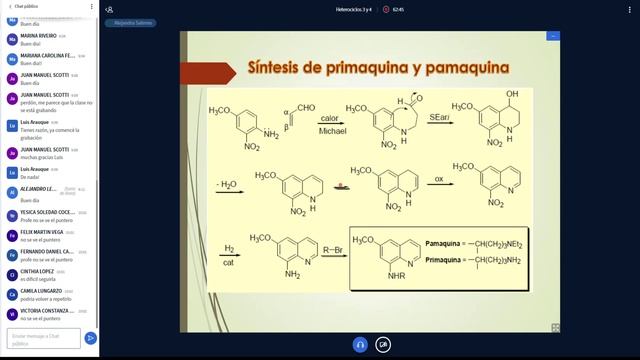Open the main options menu at top right
The height and width of the screenshot is (360, 640).
pyautogui.click(x=629, y=9)
